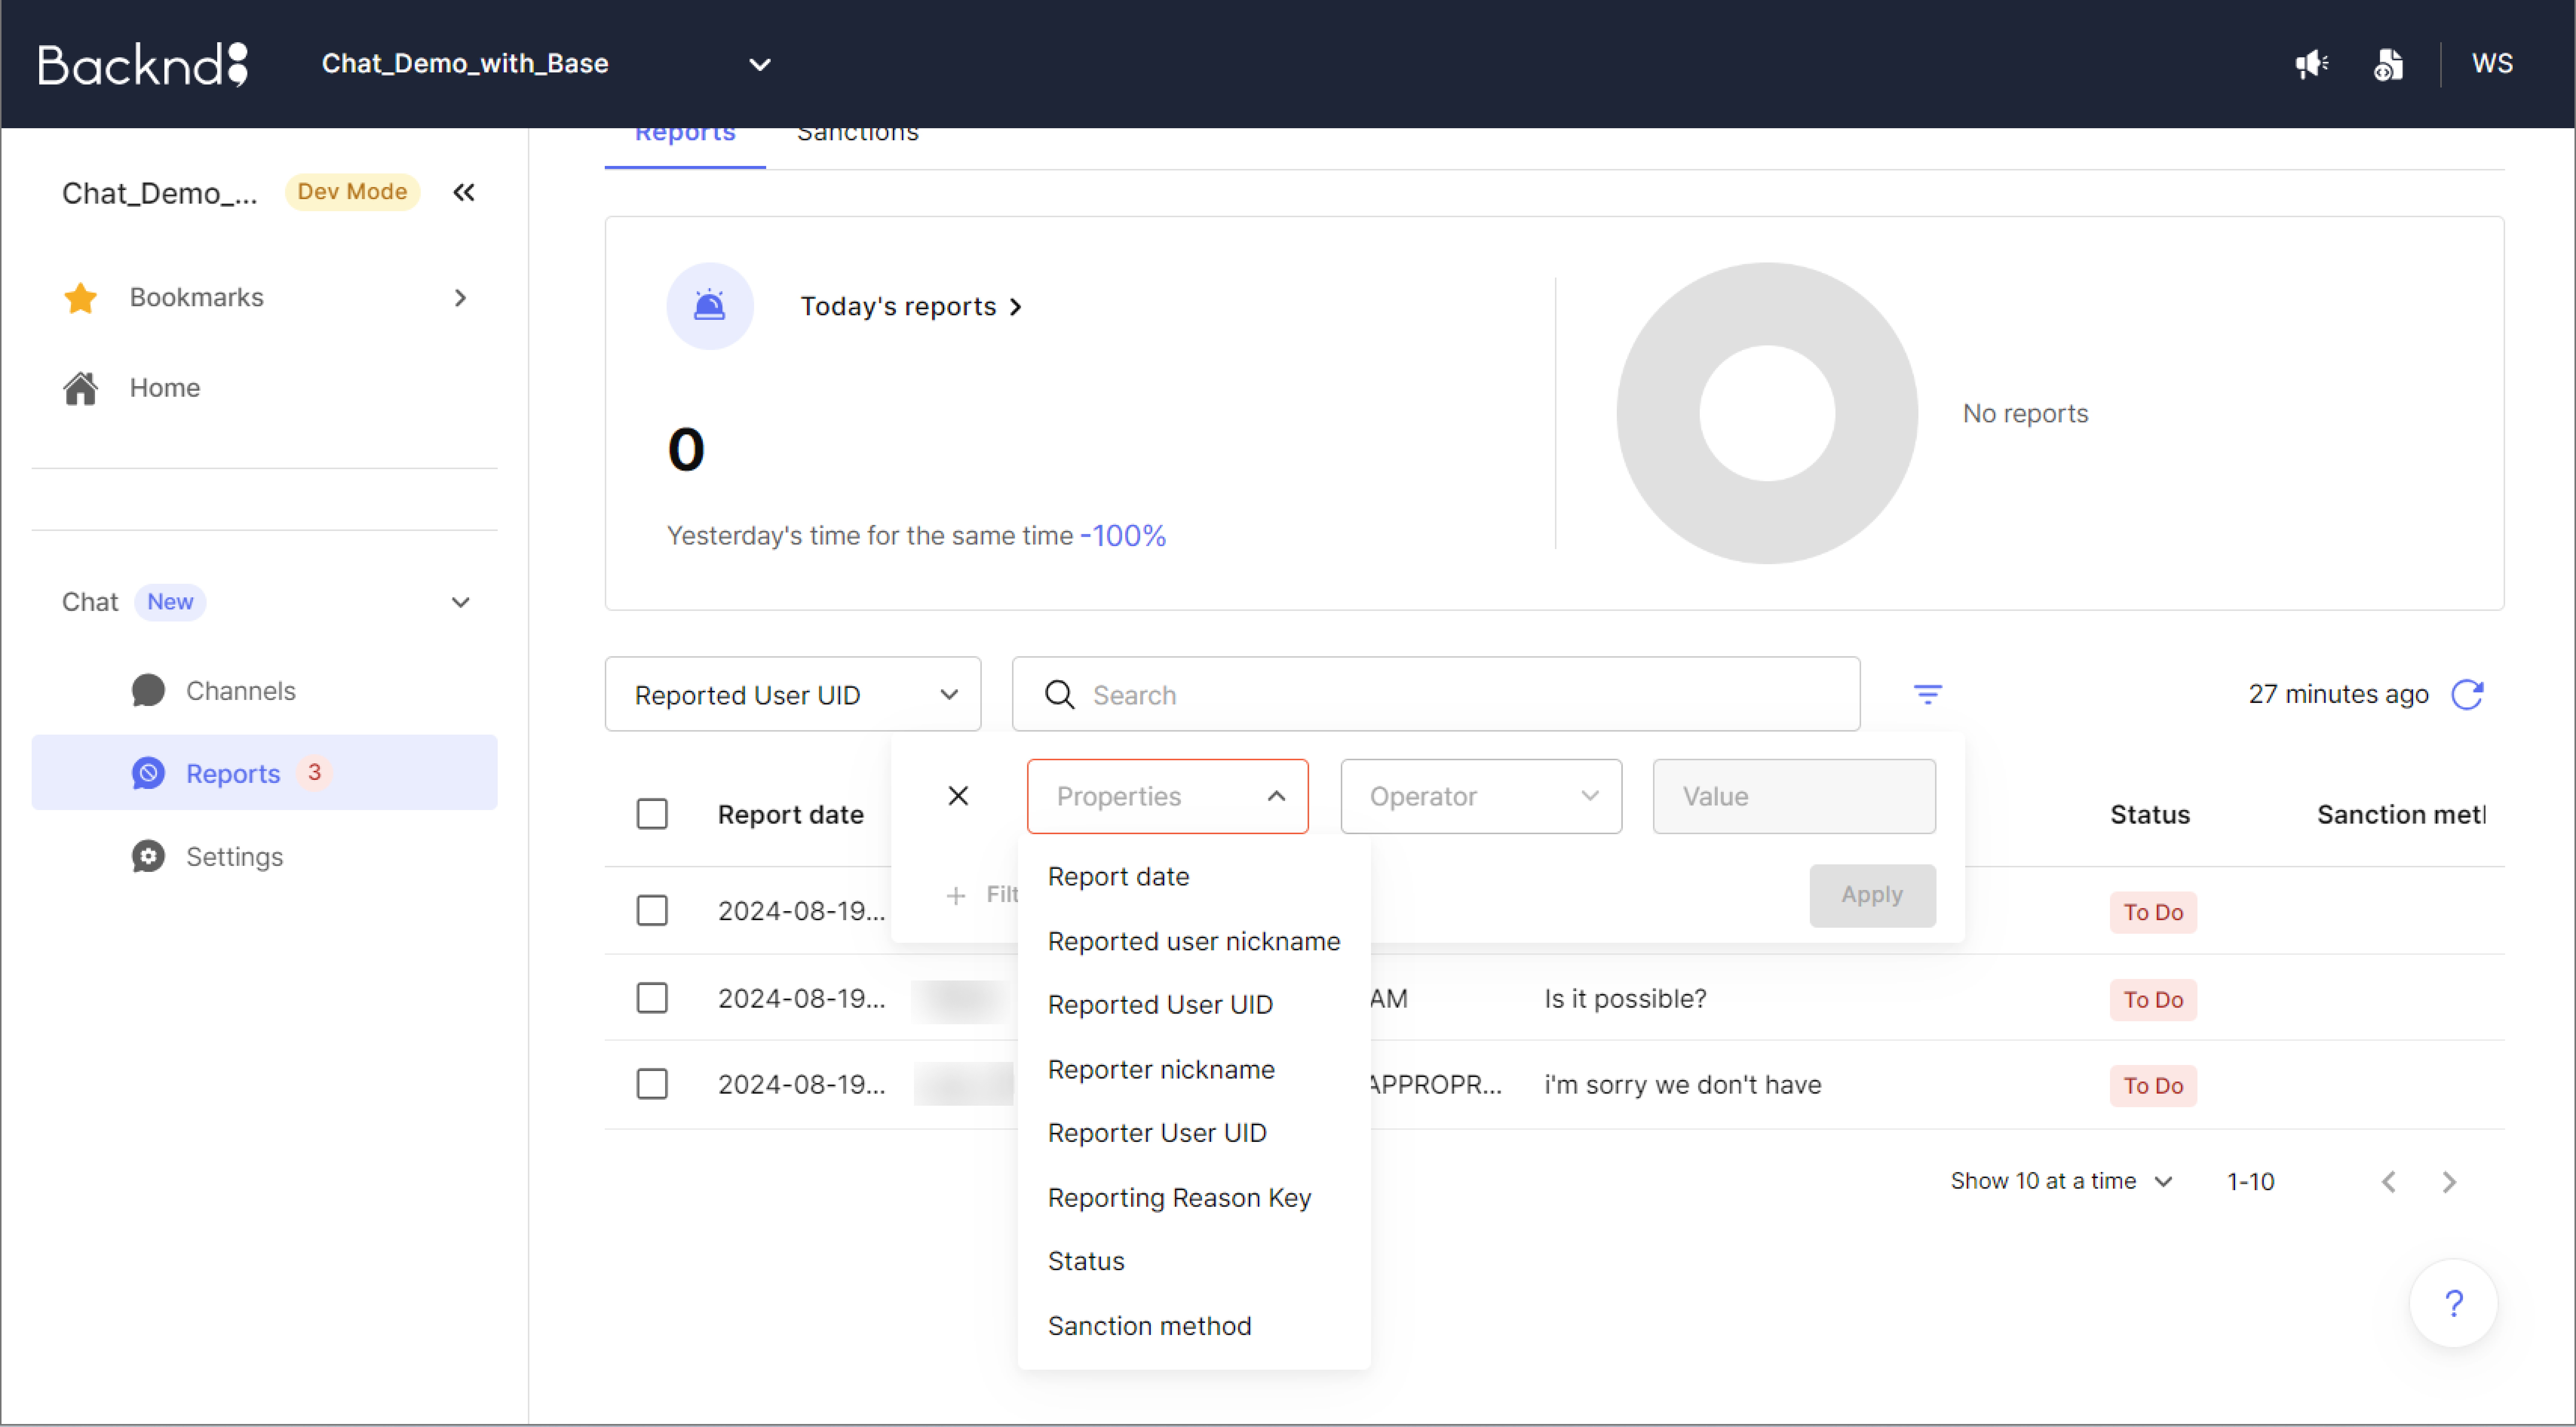The width and height of the screenshot is (2576, 1427).
Task: Open the help question mark button
Action: [x=2453, y=1303]
